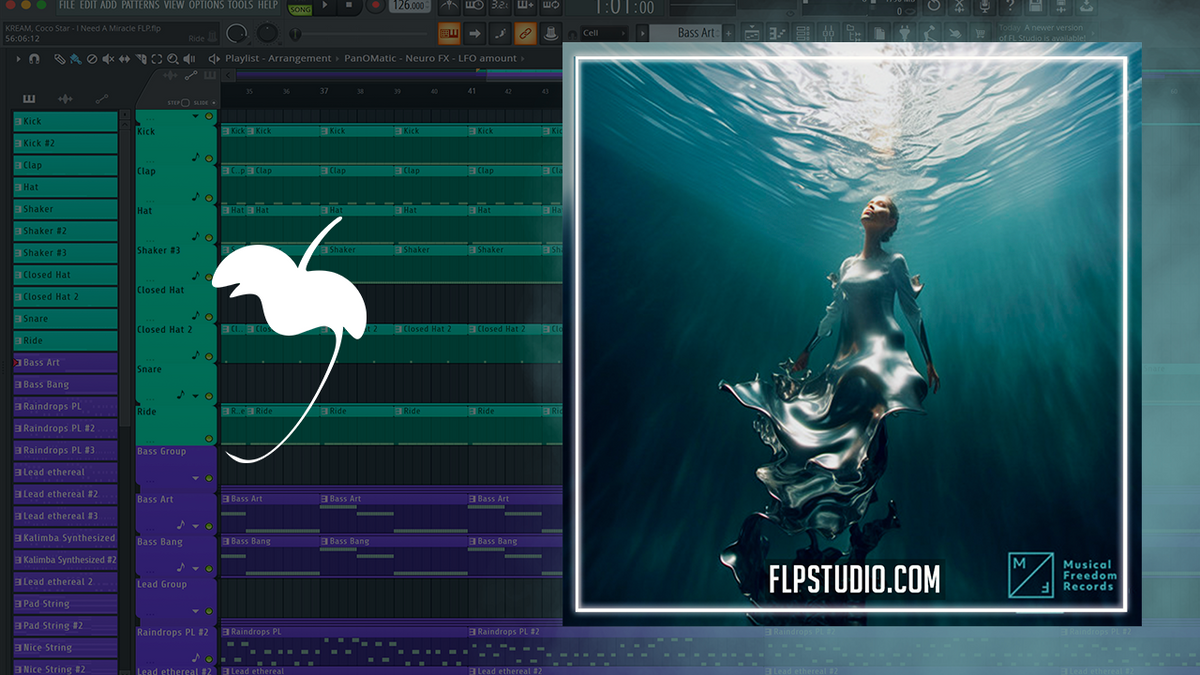The image size is (1200, 675).
Task: Toggle SONG playback mode
Action: click(299, 8)
